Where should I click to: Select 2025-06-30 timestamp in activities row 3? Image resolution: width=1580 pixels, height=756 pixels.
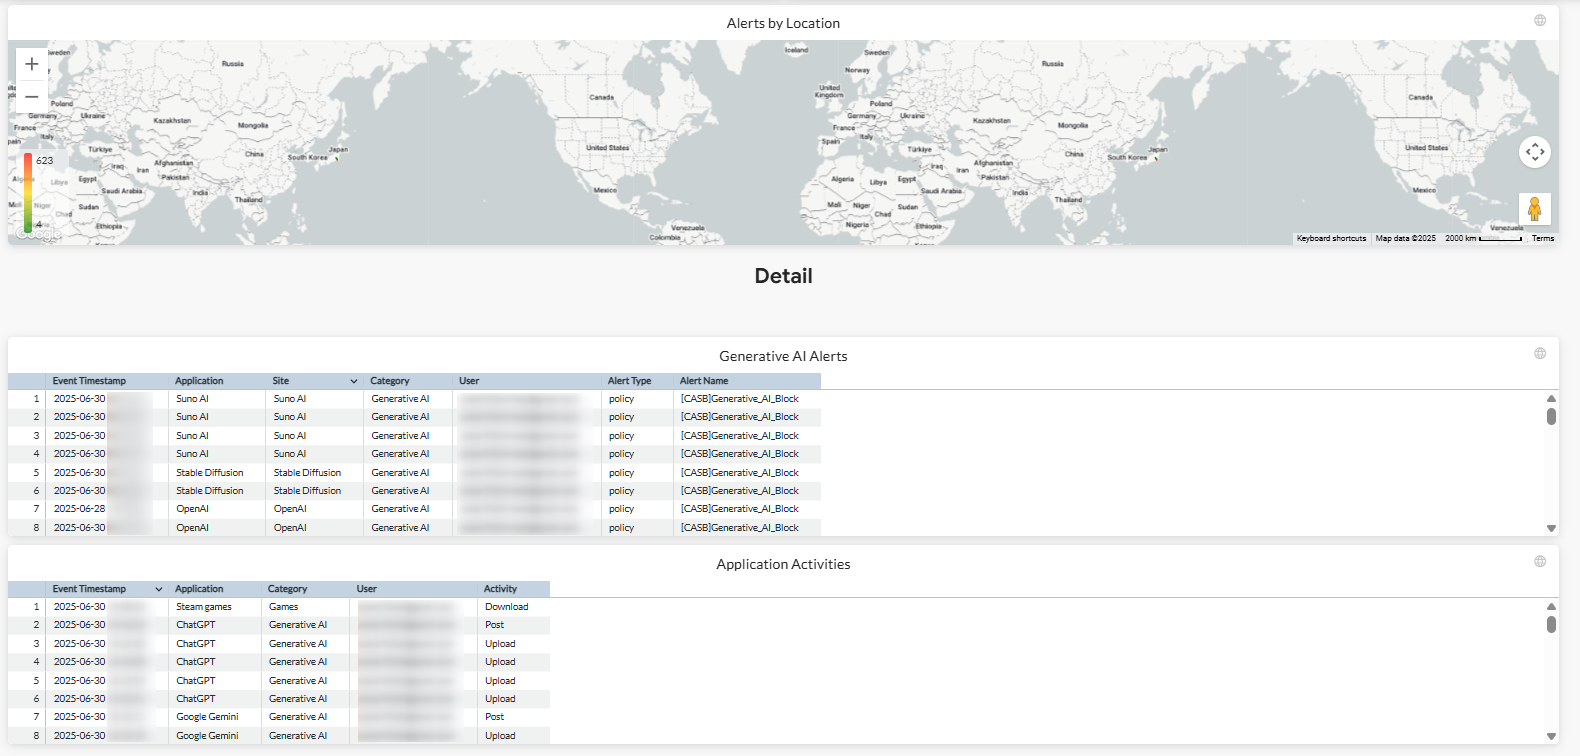pos(79,644)
